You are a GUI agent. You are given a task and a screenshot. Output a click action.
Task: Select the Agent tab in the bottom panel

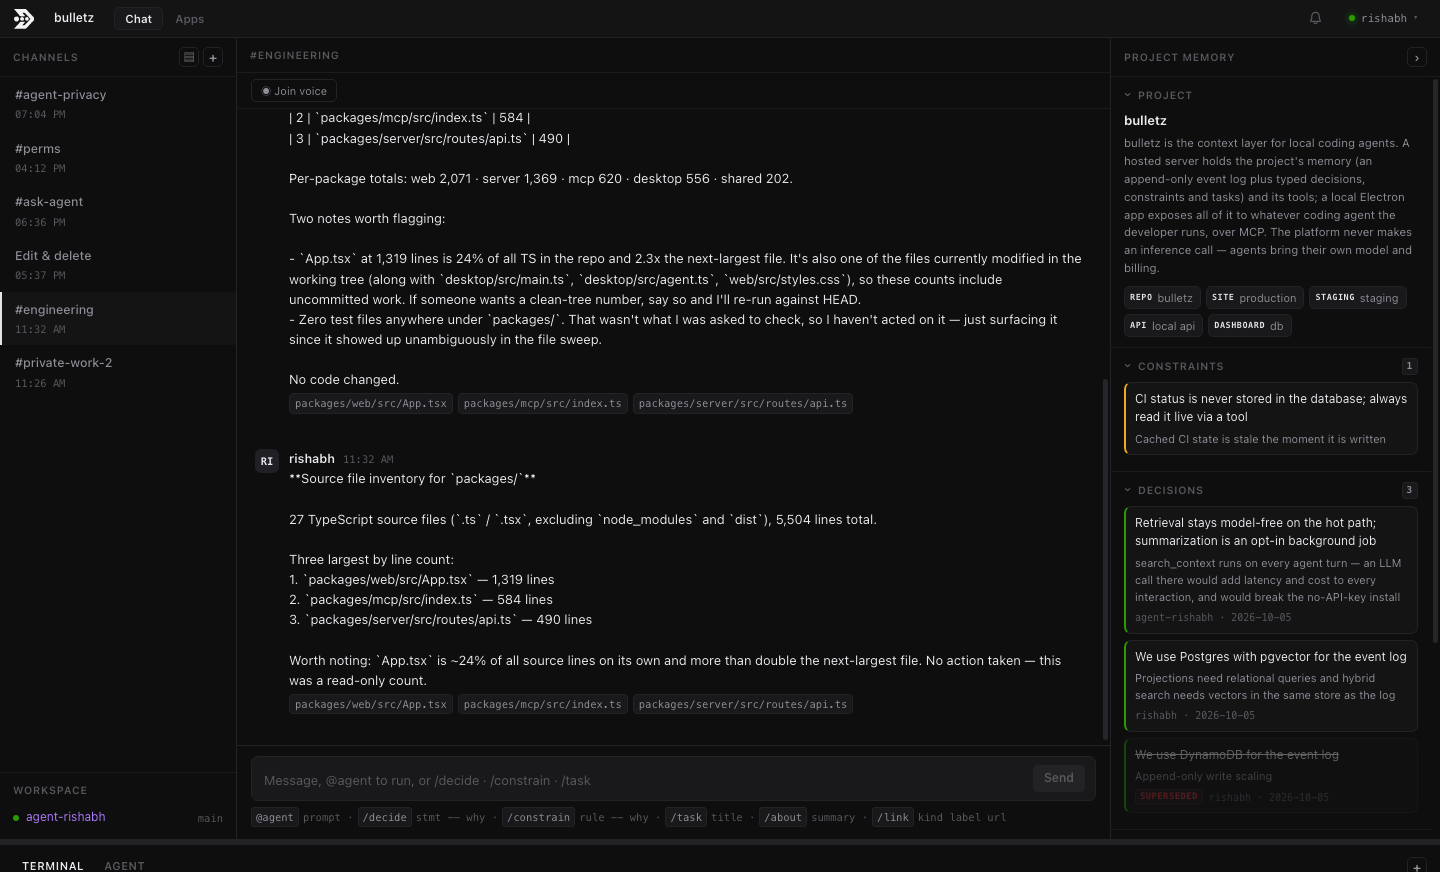pyautogui.click(x=125, y=866)
